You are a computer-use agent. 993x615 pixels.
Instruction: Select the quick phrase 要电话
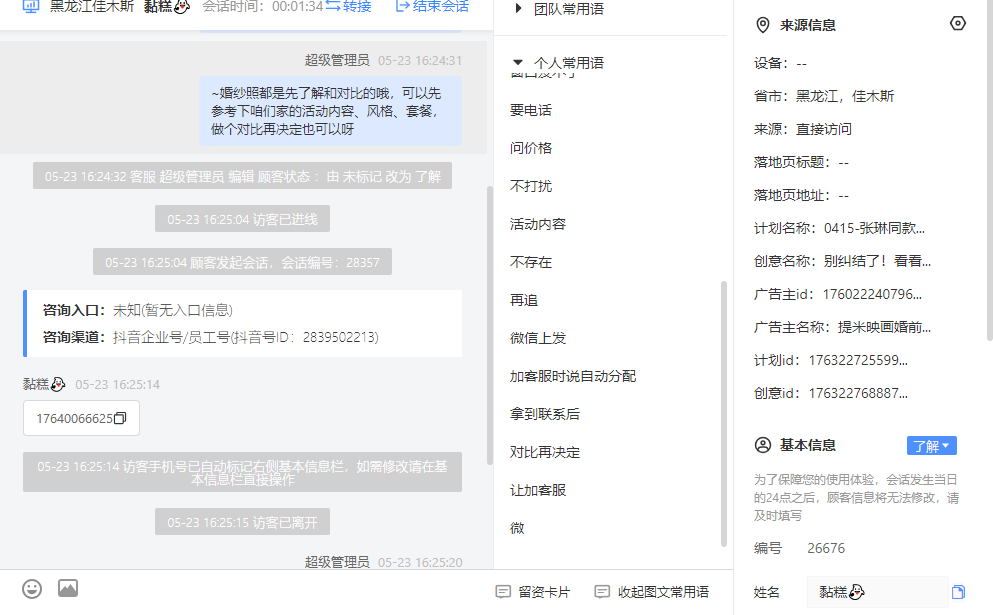coord(531,110)
